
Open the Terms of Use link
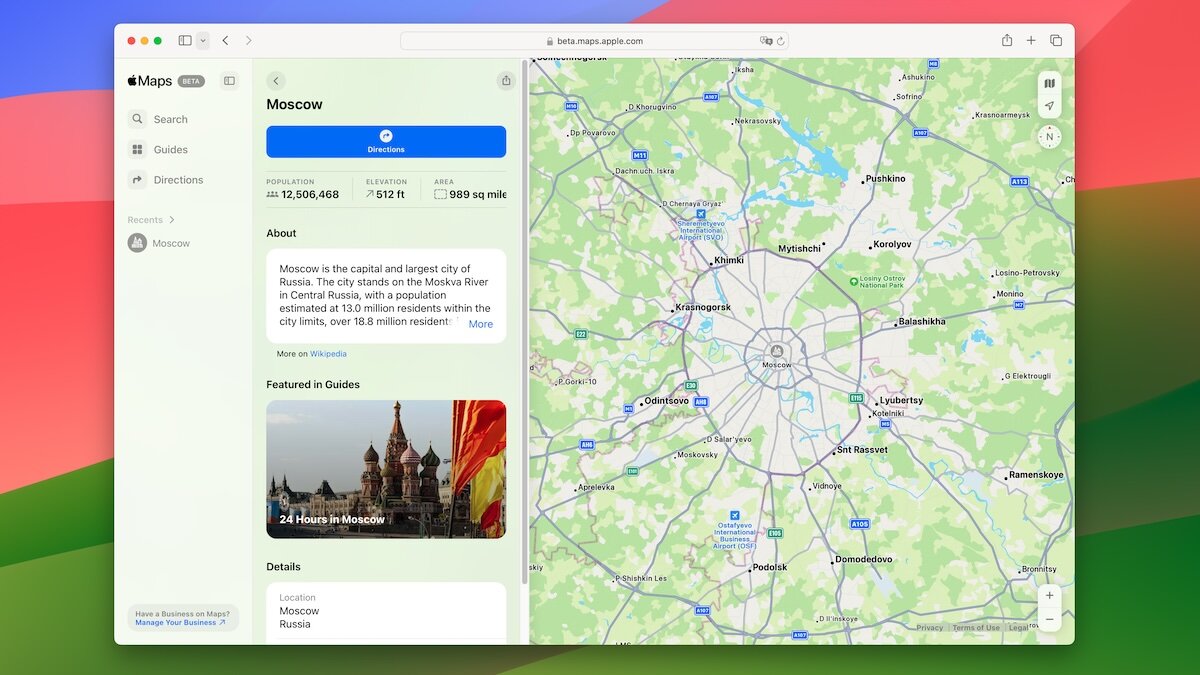[976, 628]
